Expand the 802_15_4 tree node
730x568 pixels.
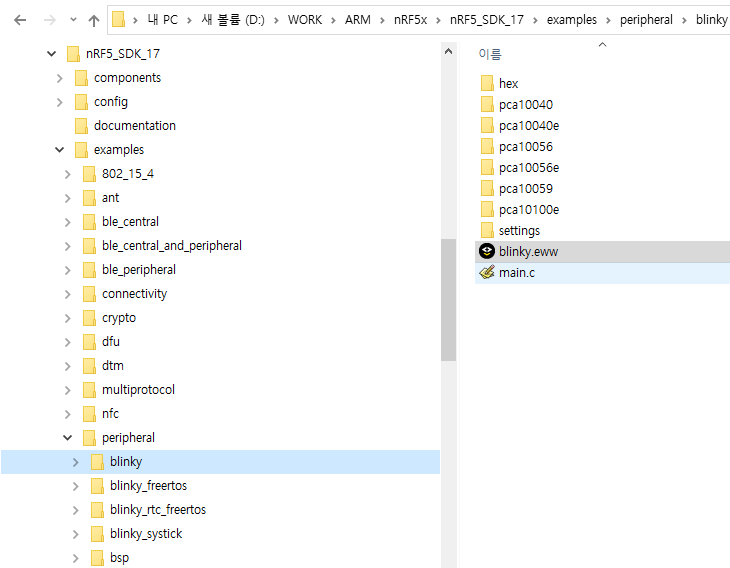pyautogui.click(x=68, y=174)
